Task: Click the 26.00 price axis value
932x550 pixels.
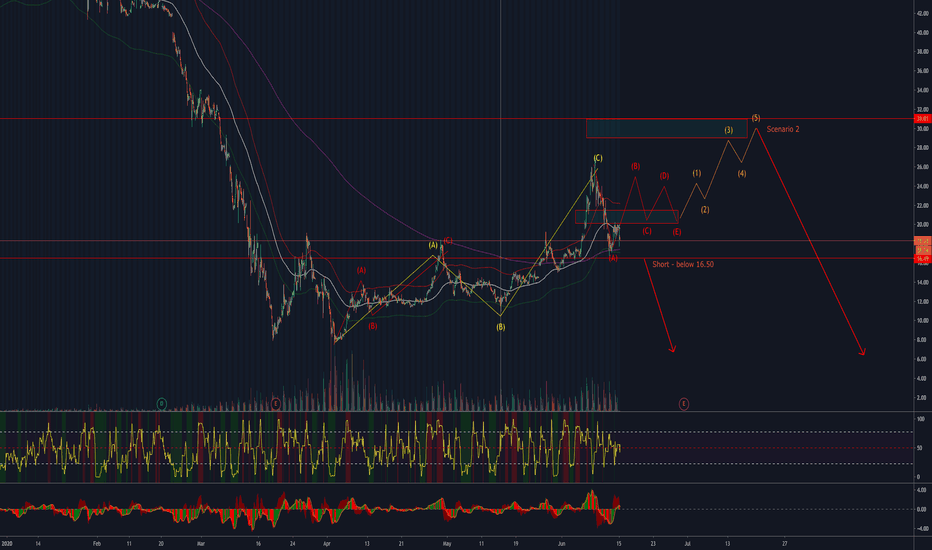Action: point(923,167)
